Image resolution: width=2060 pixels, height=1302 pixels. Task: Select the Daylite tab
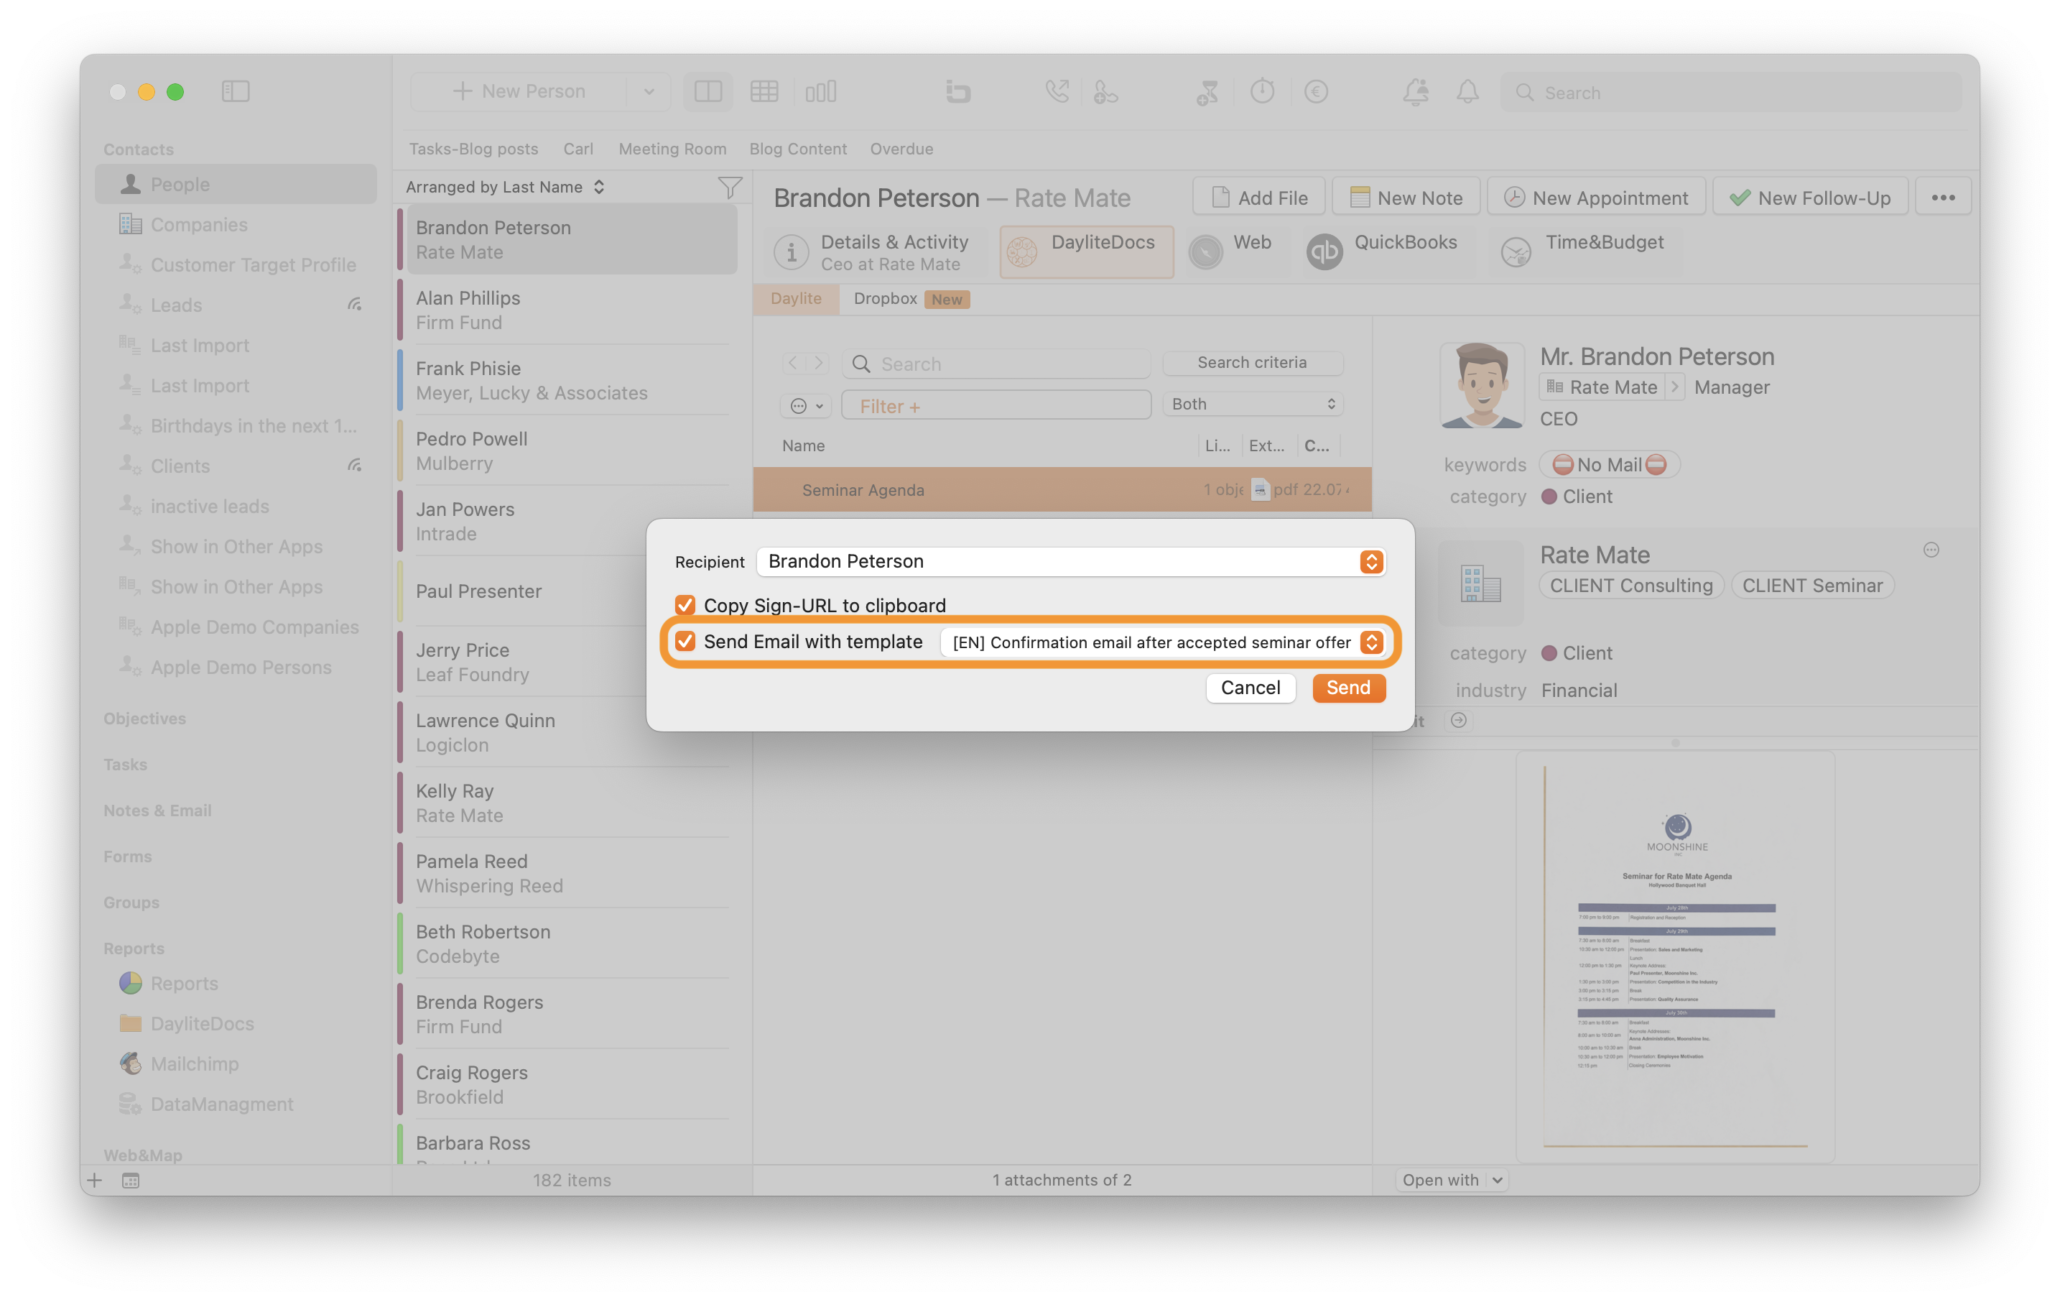(796, 299)
